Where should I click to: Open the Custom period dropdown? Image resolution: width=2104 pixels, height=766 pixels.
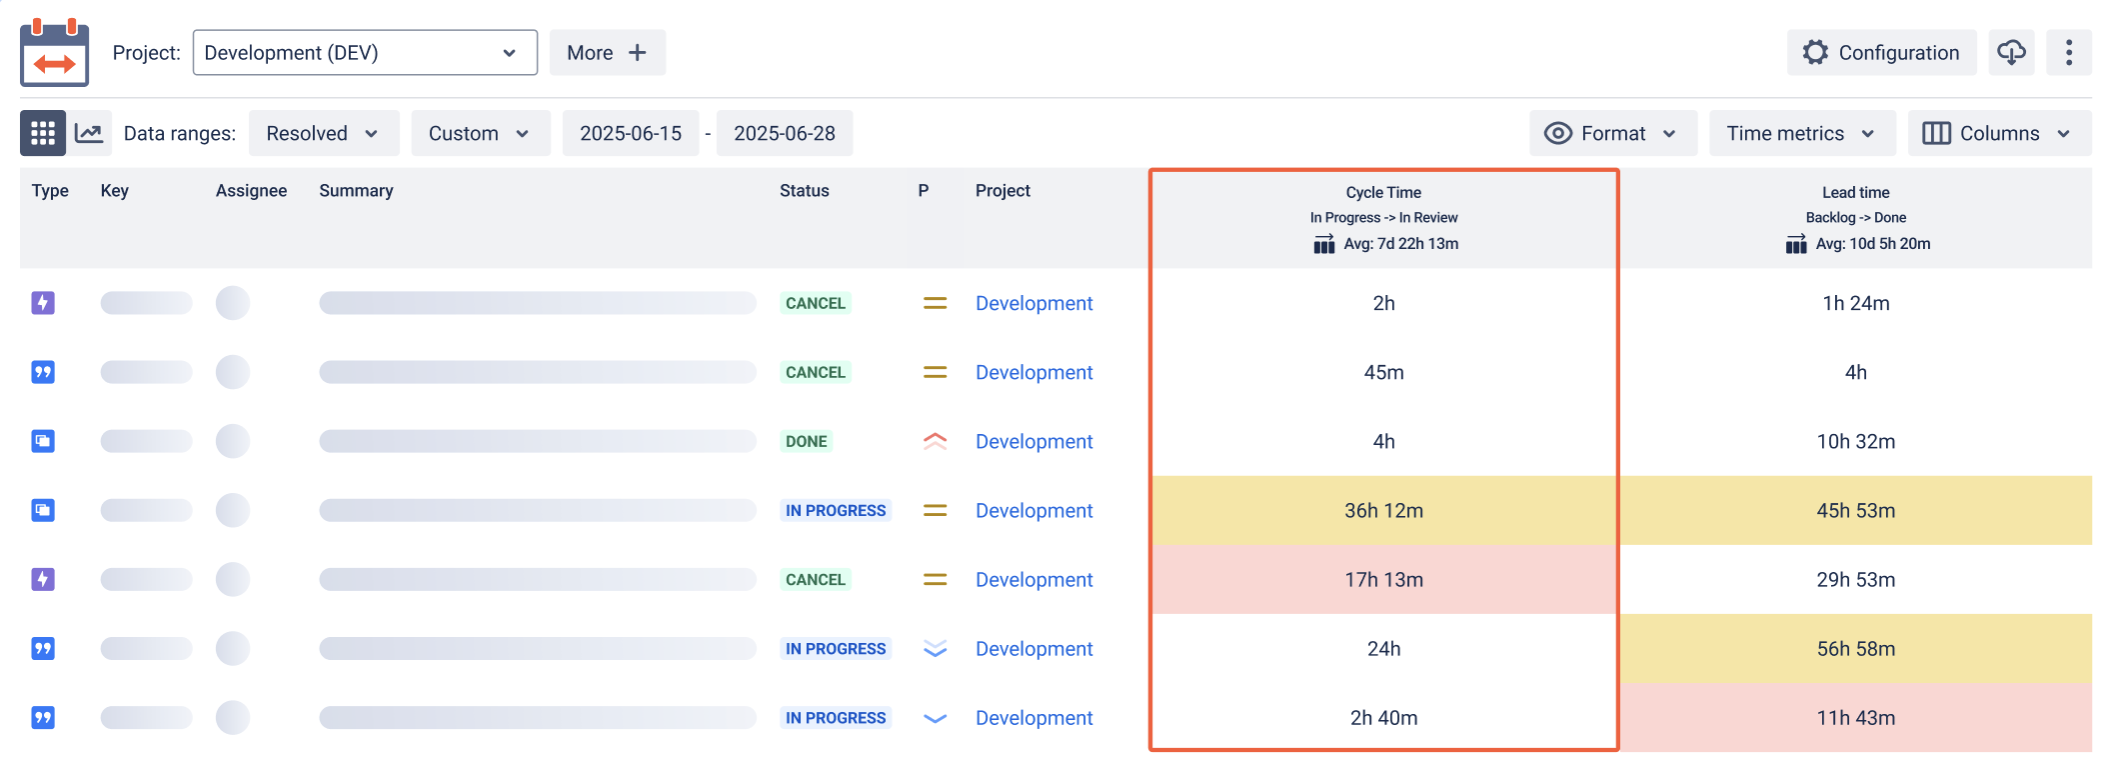pyautogui.click(x=480, y=133)
